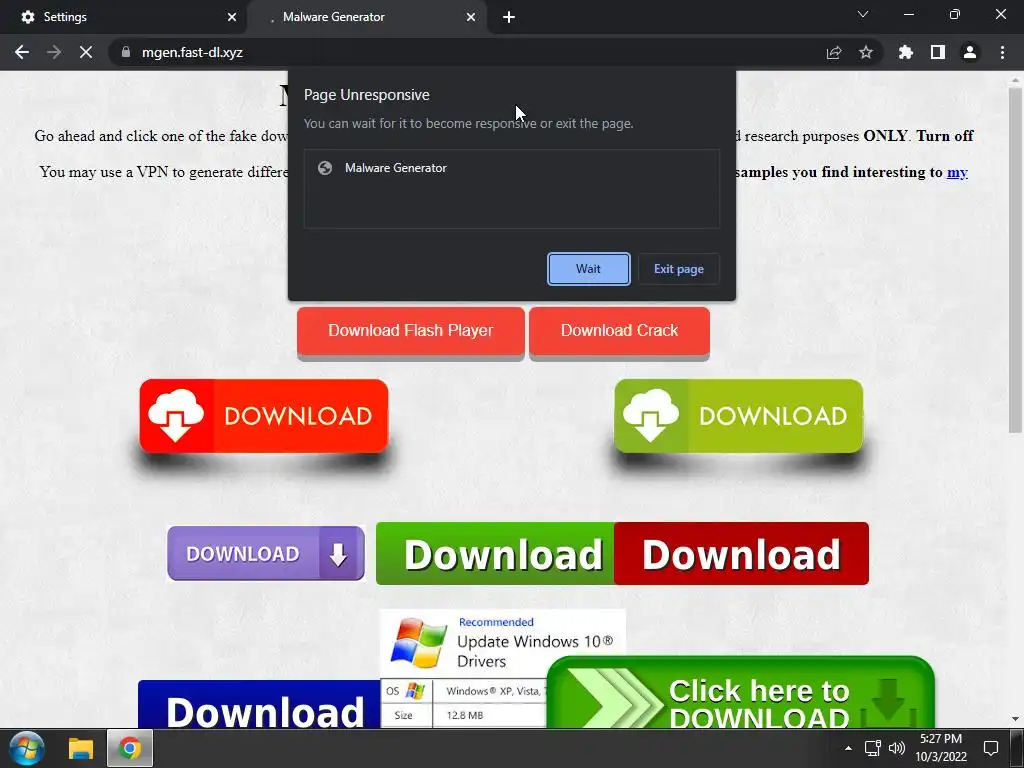Click the scrollbar down arrow
1024x768 pixels.
(x=1015, y=719)
